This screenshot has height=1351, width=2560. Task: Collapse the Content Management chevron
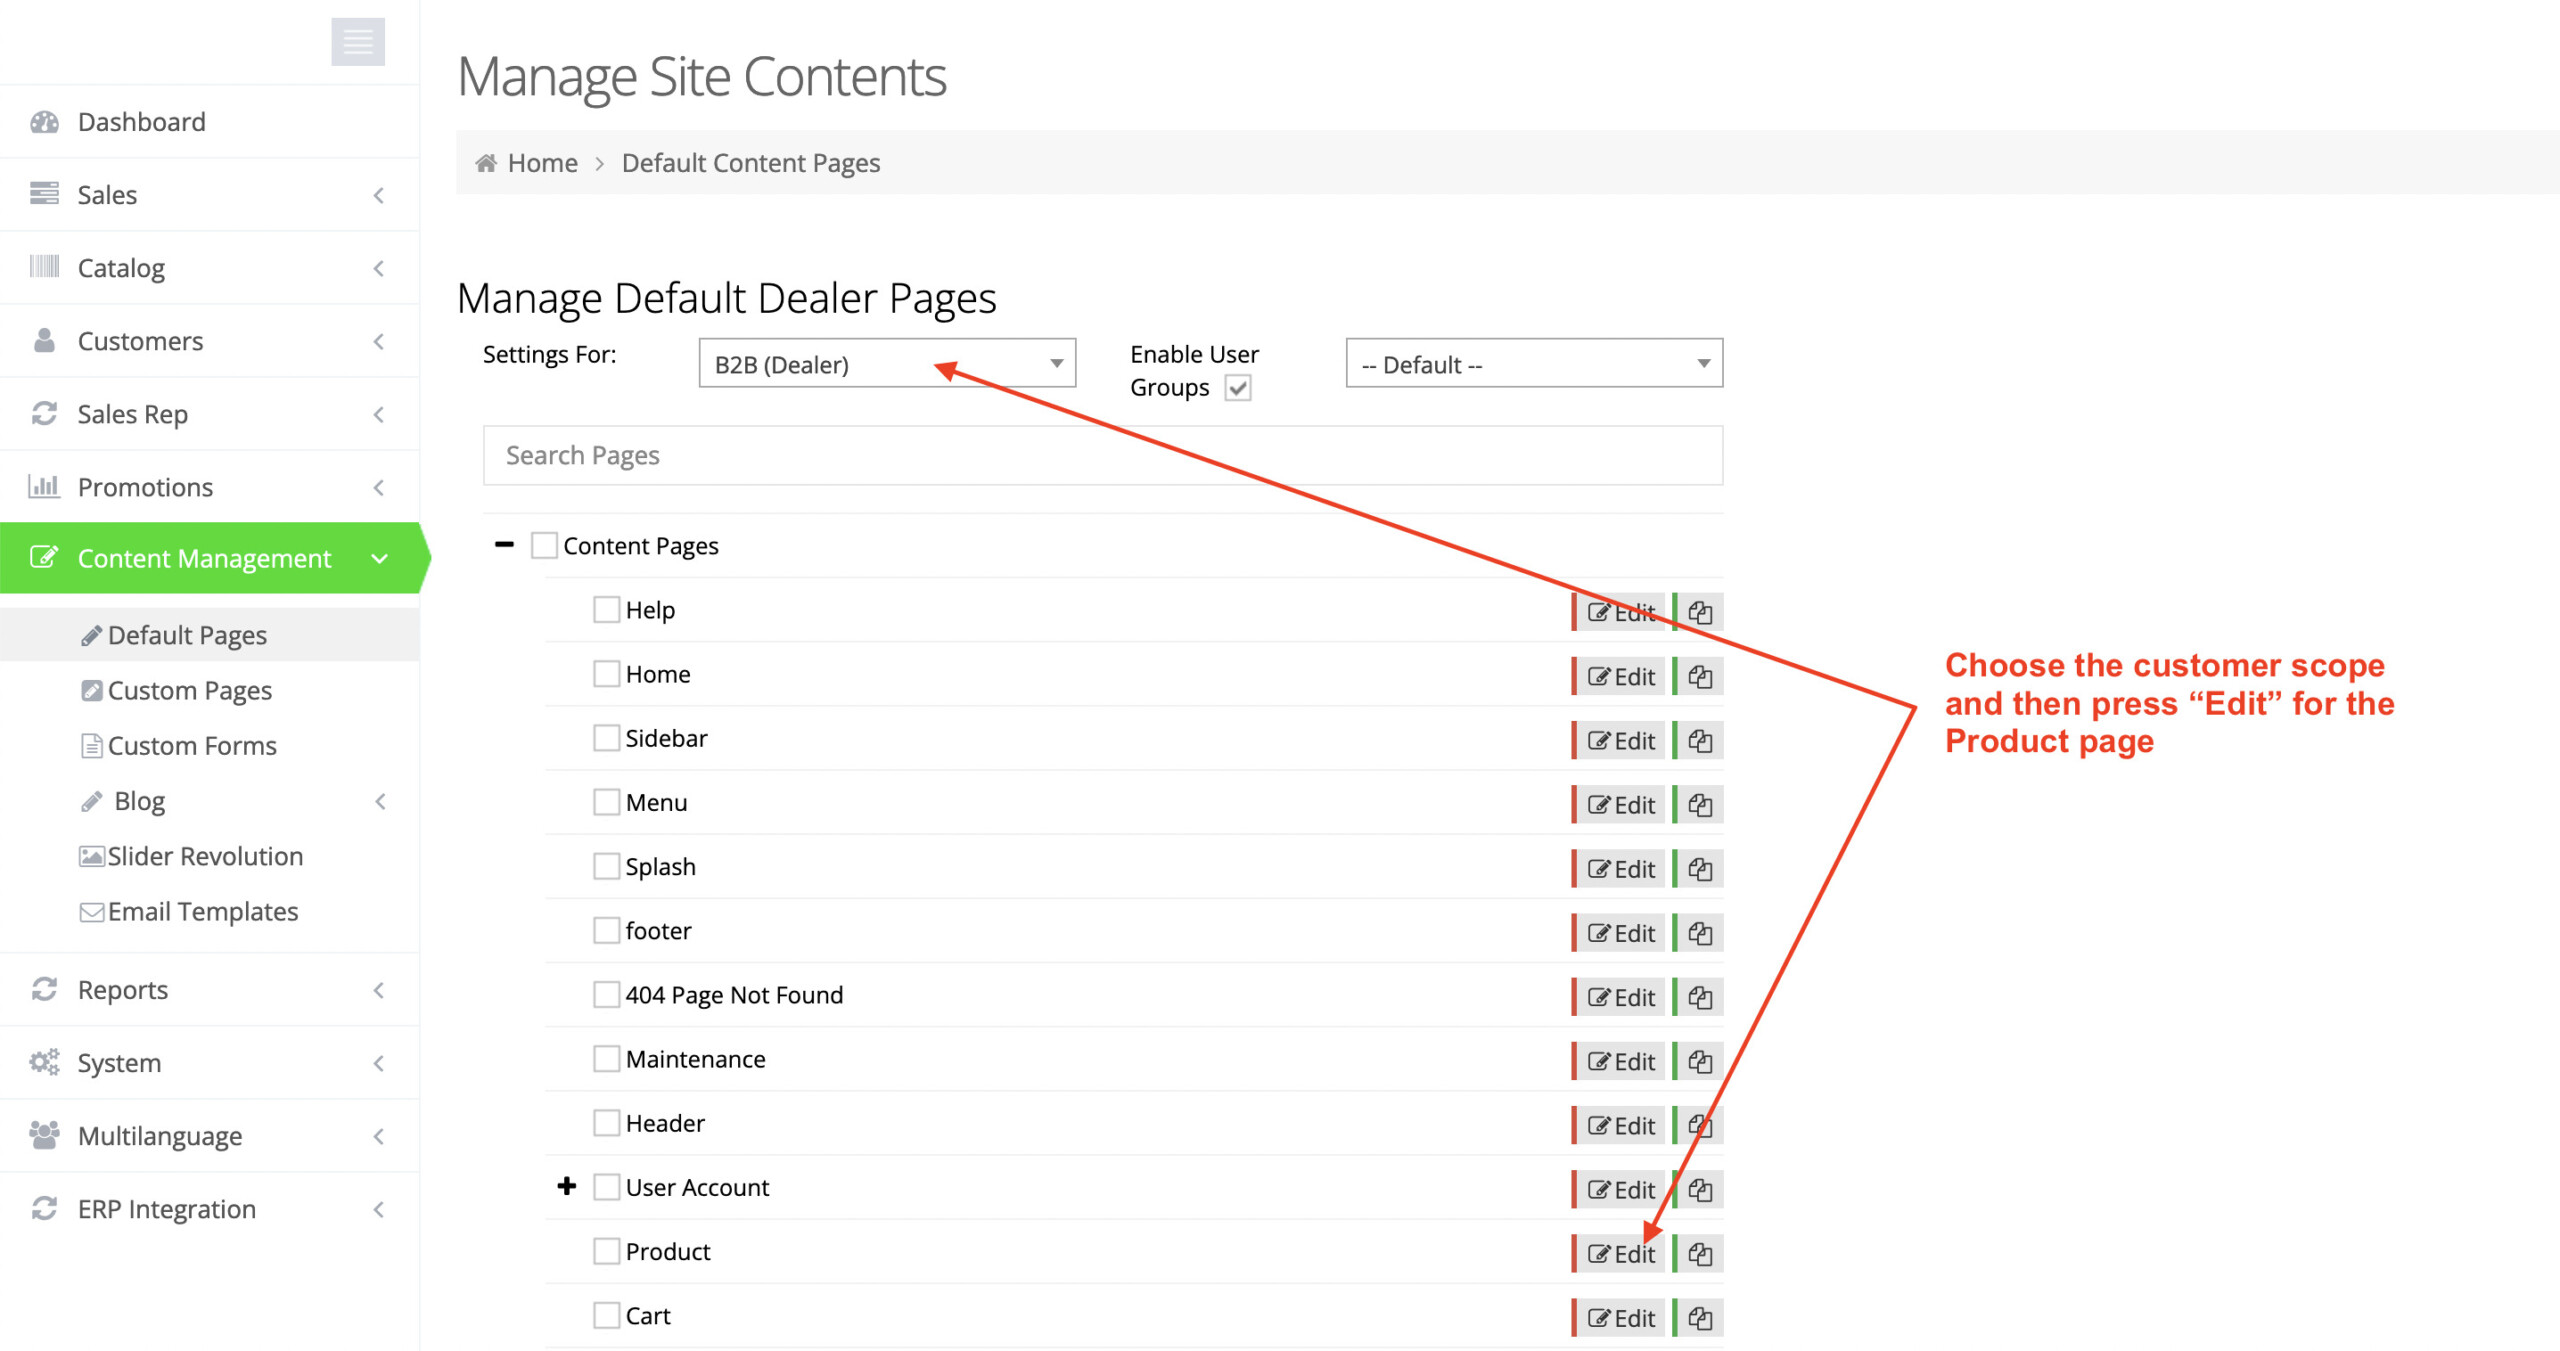[379, 558]
